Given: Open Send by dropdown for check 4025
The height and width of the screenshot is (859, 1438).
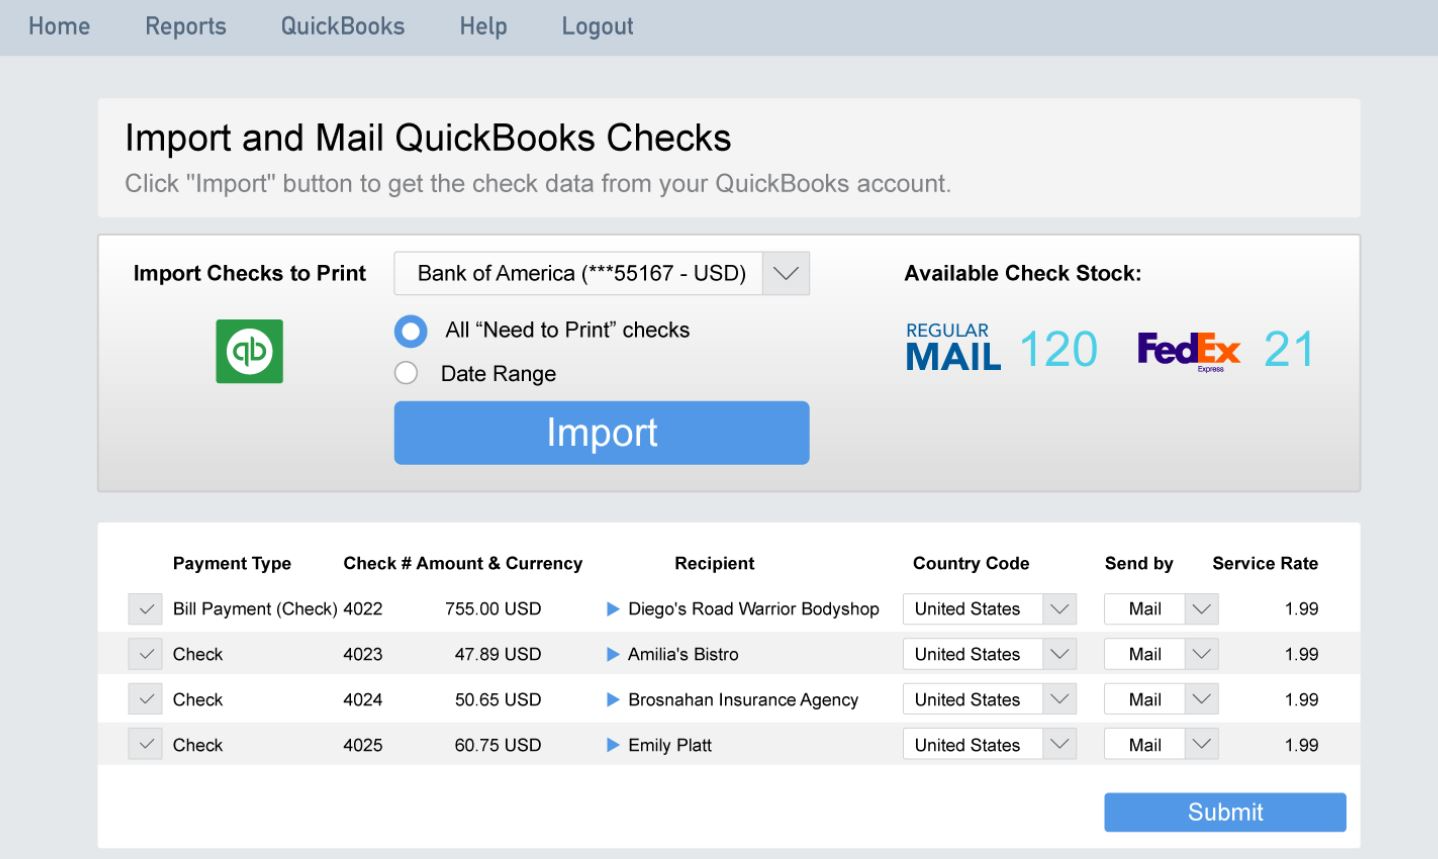Looking at the screenshot, I should tap(1200, 744).
